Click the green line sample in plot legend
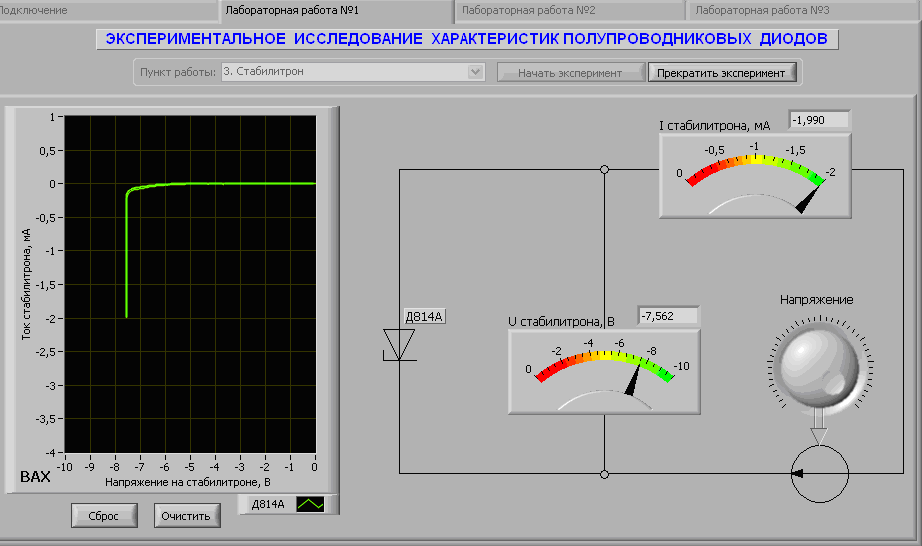 [x=311, y=505]
